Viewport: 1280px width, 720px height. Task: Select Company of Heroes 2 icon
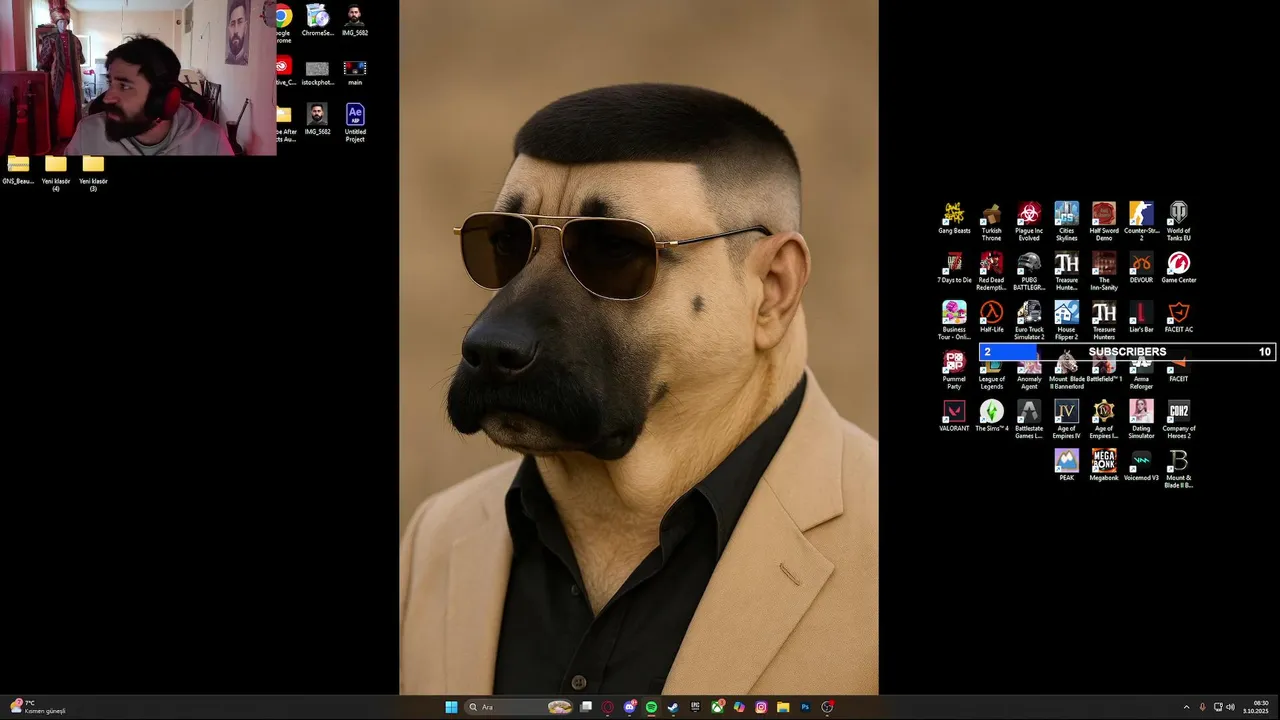[x=1179, y=418]
